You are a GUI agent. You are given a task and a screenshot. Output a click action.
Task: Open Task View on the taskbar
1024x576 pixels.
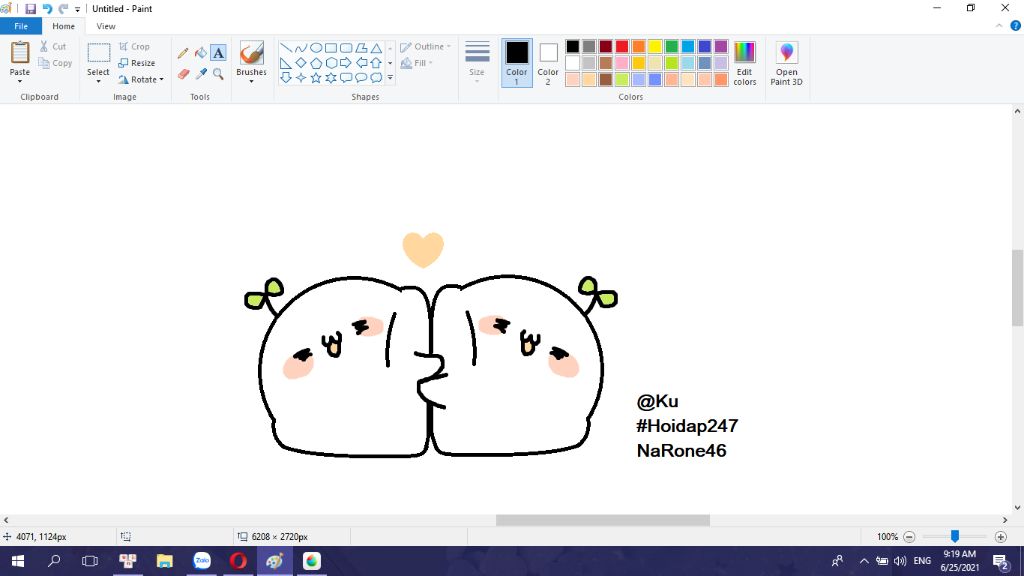click(90, 561)
